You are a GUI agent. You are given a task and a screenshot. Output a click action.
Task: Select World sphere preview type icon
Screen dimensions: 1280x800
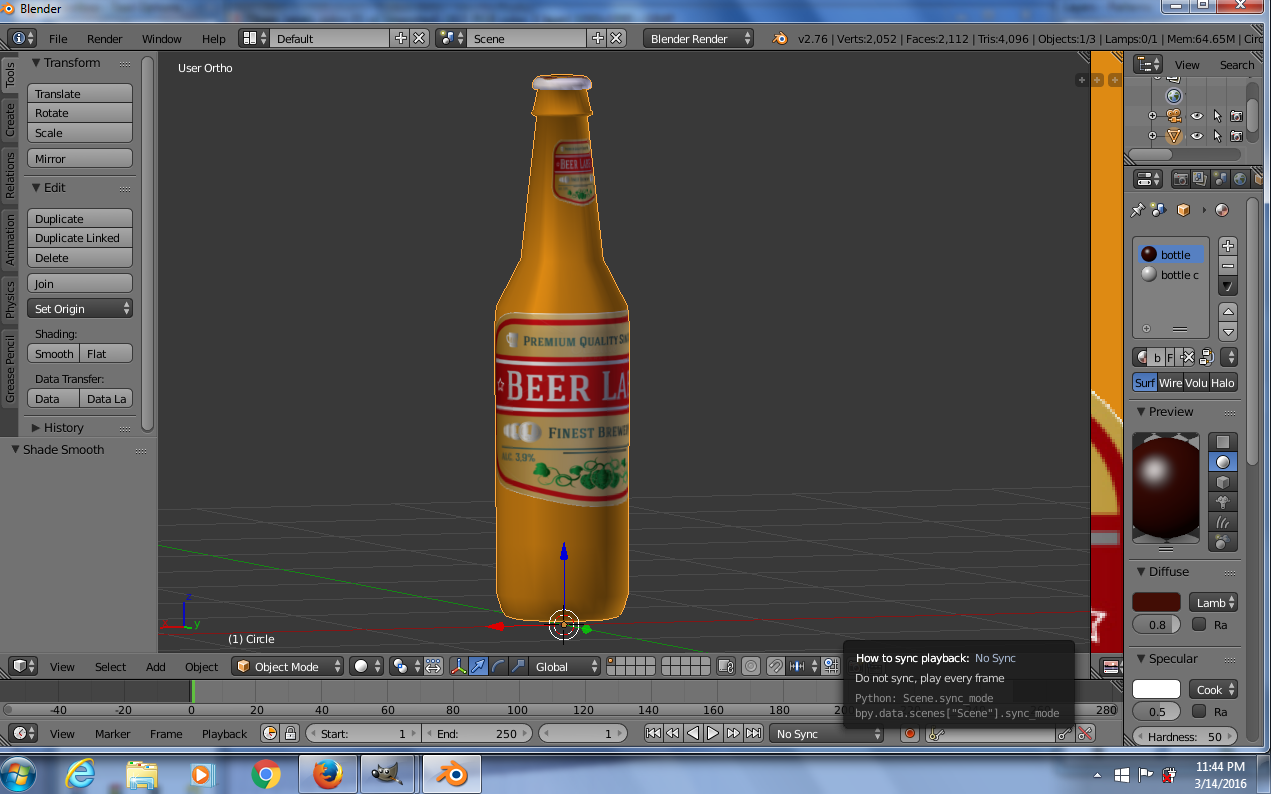click(1224, 542)
